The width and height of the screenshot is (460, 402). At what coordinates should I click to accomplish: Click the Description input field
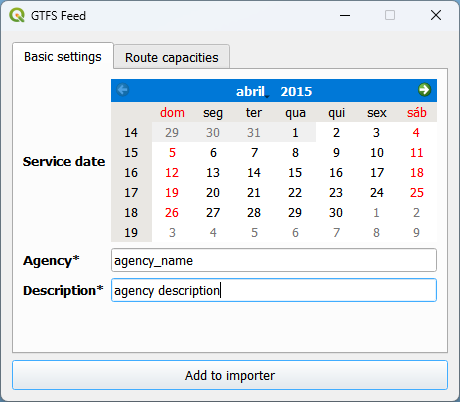(x=274, y=290)
